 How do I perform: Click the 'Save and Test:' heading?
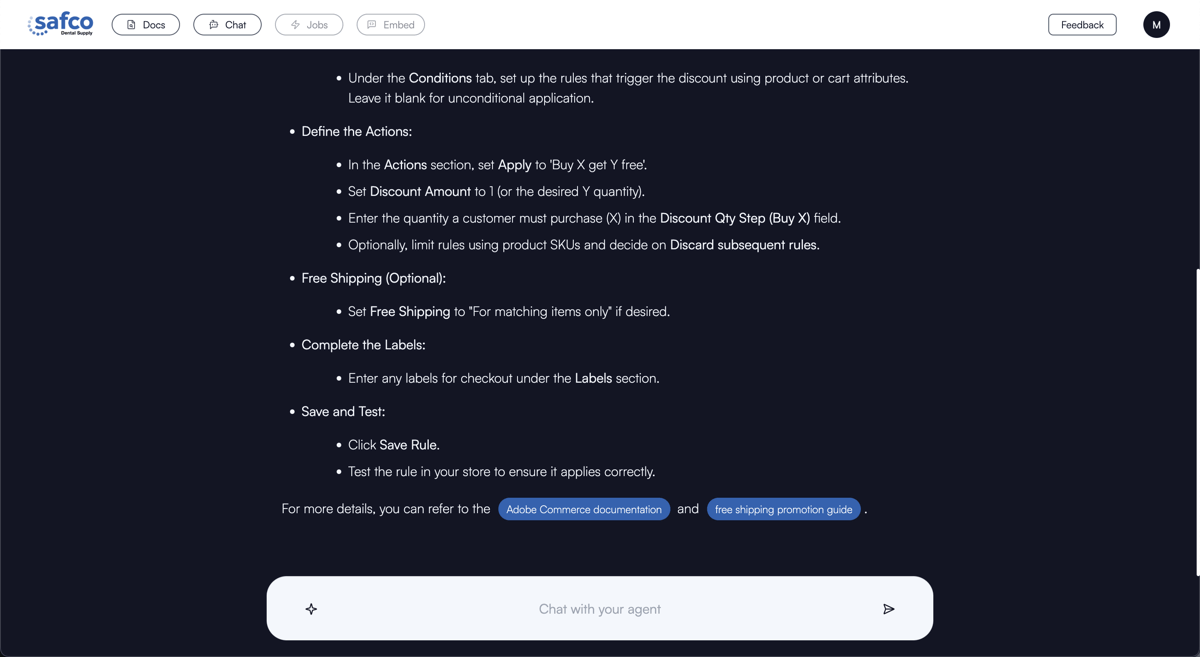343,411
